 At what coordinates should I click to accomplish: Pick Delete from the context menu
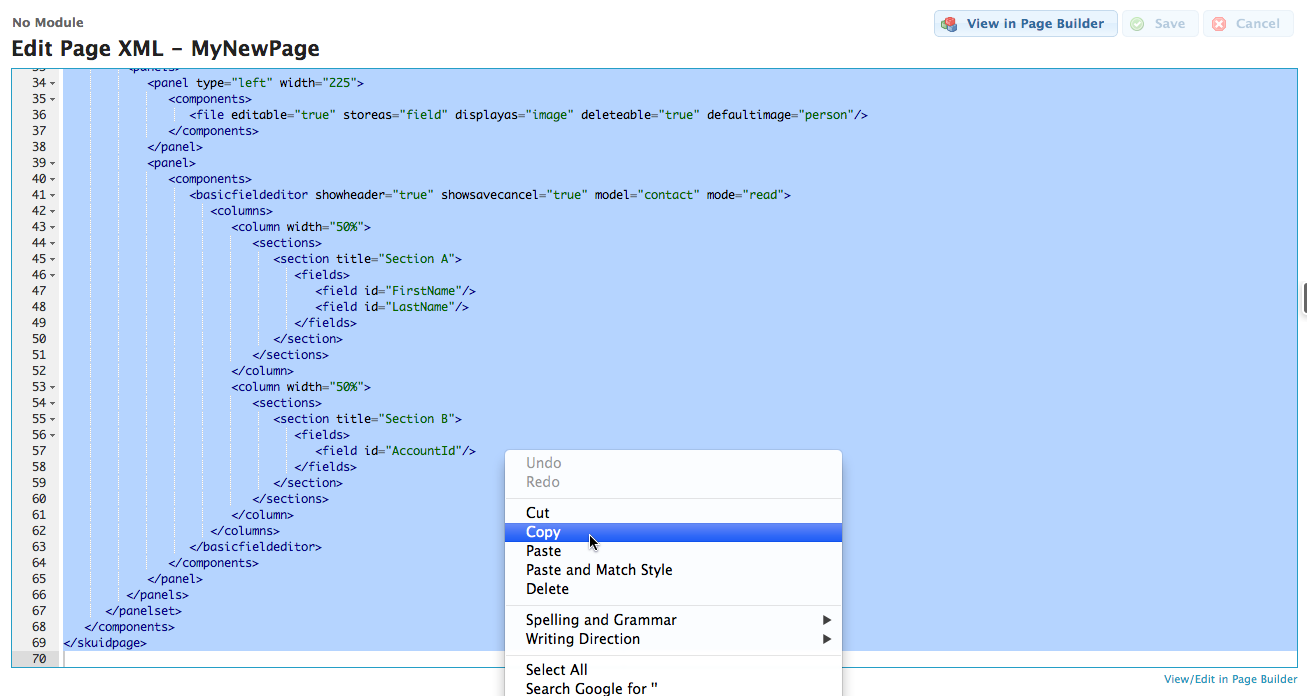pos(547,589)
